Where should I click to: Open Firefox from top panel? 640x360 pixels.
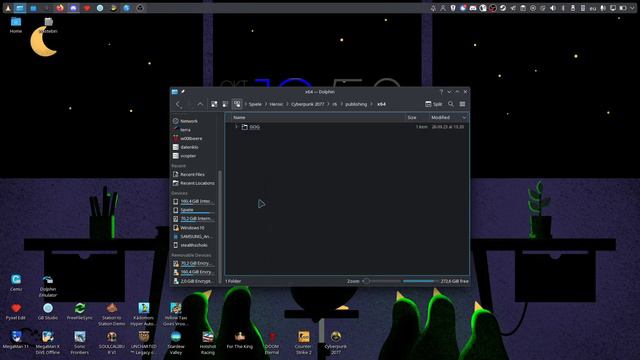pyautogui.click(x=60, y=8)
